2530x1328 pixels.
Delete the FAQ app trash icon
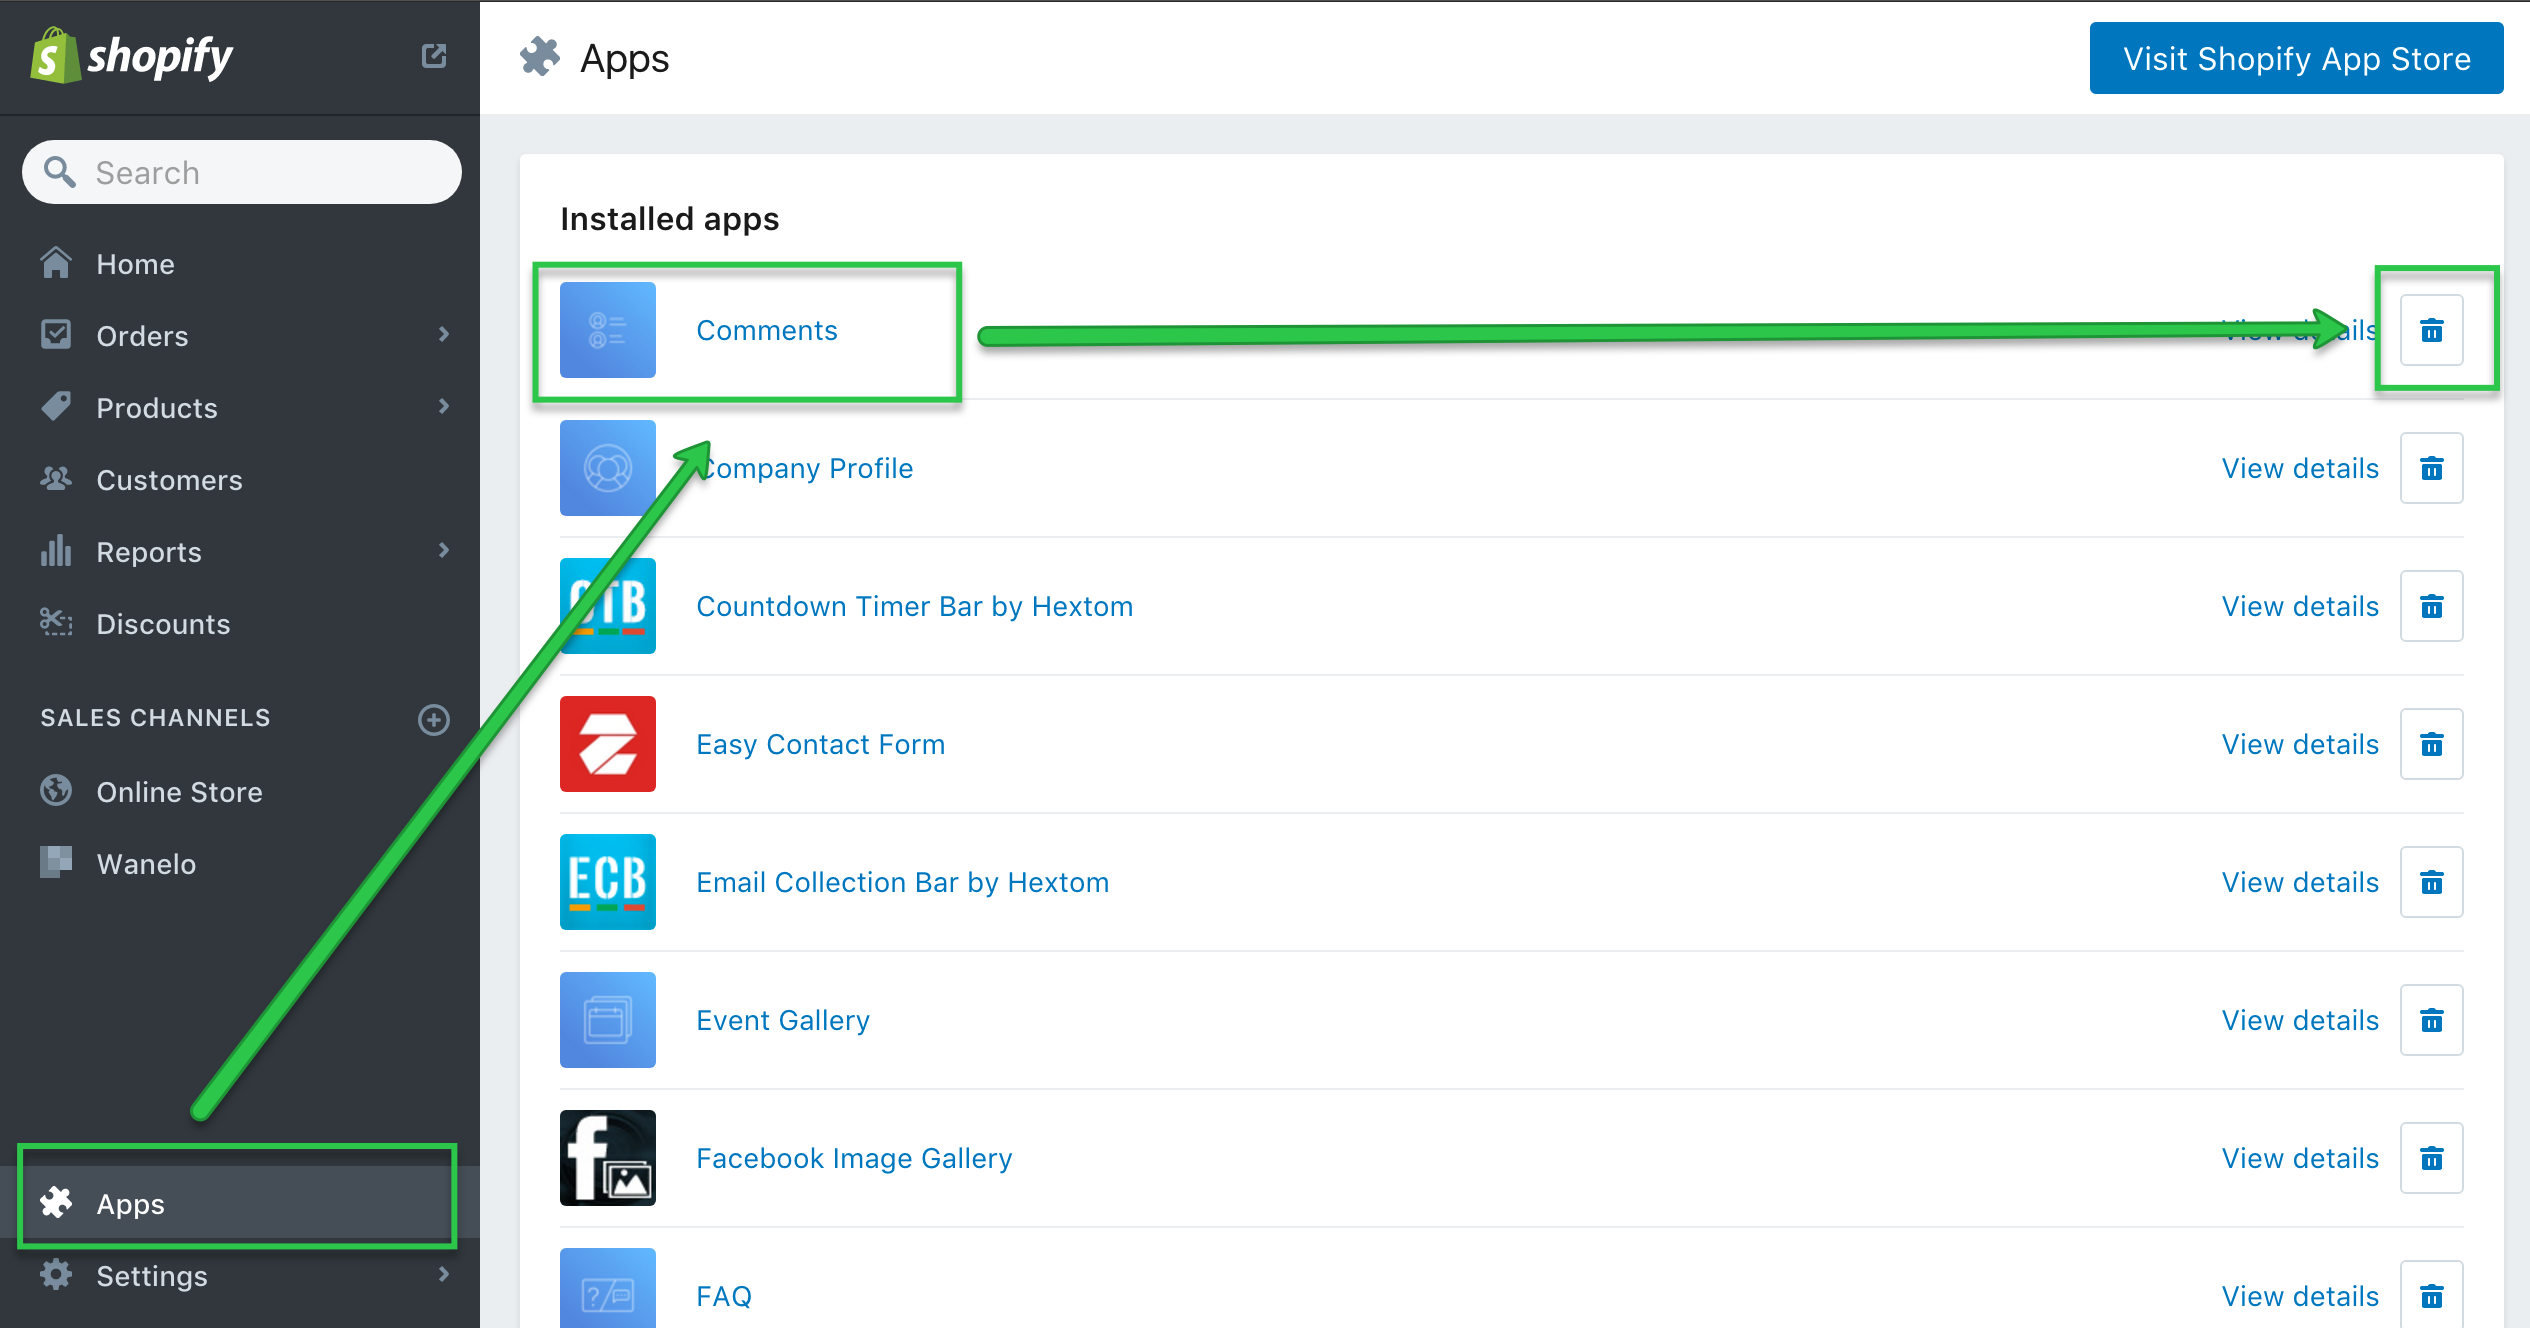coord(2432,1295)
